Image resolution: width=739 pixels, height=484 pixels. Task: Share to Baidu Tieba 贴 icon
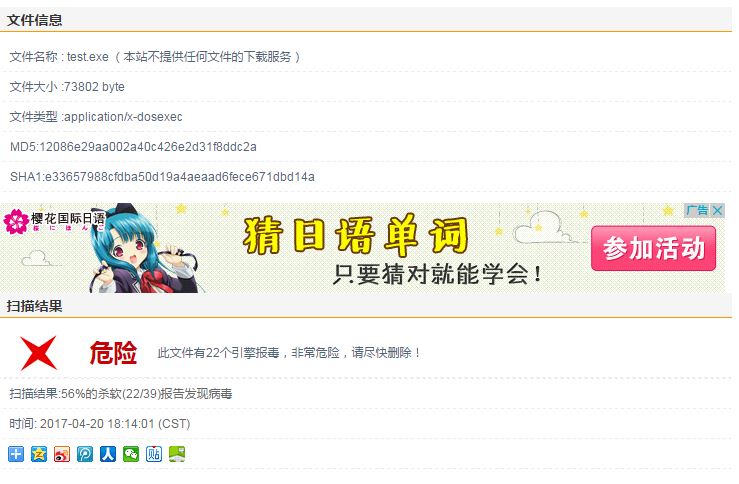tap(154, 454)
